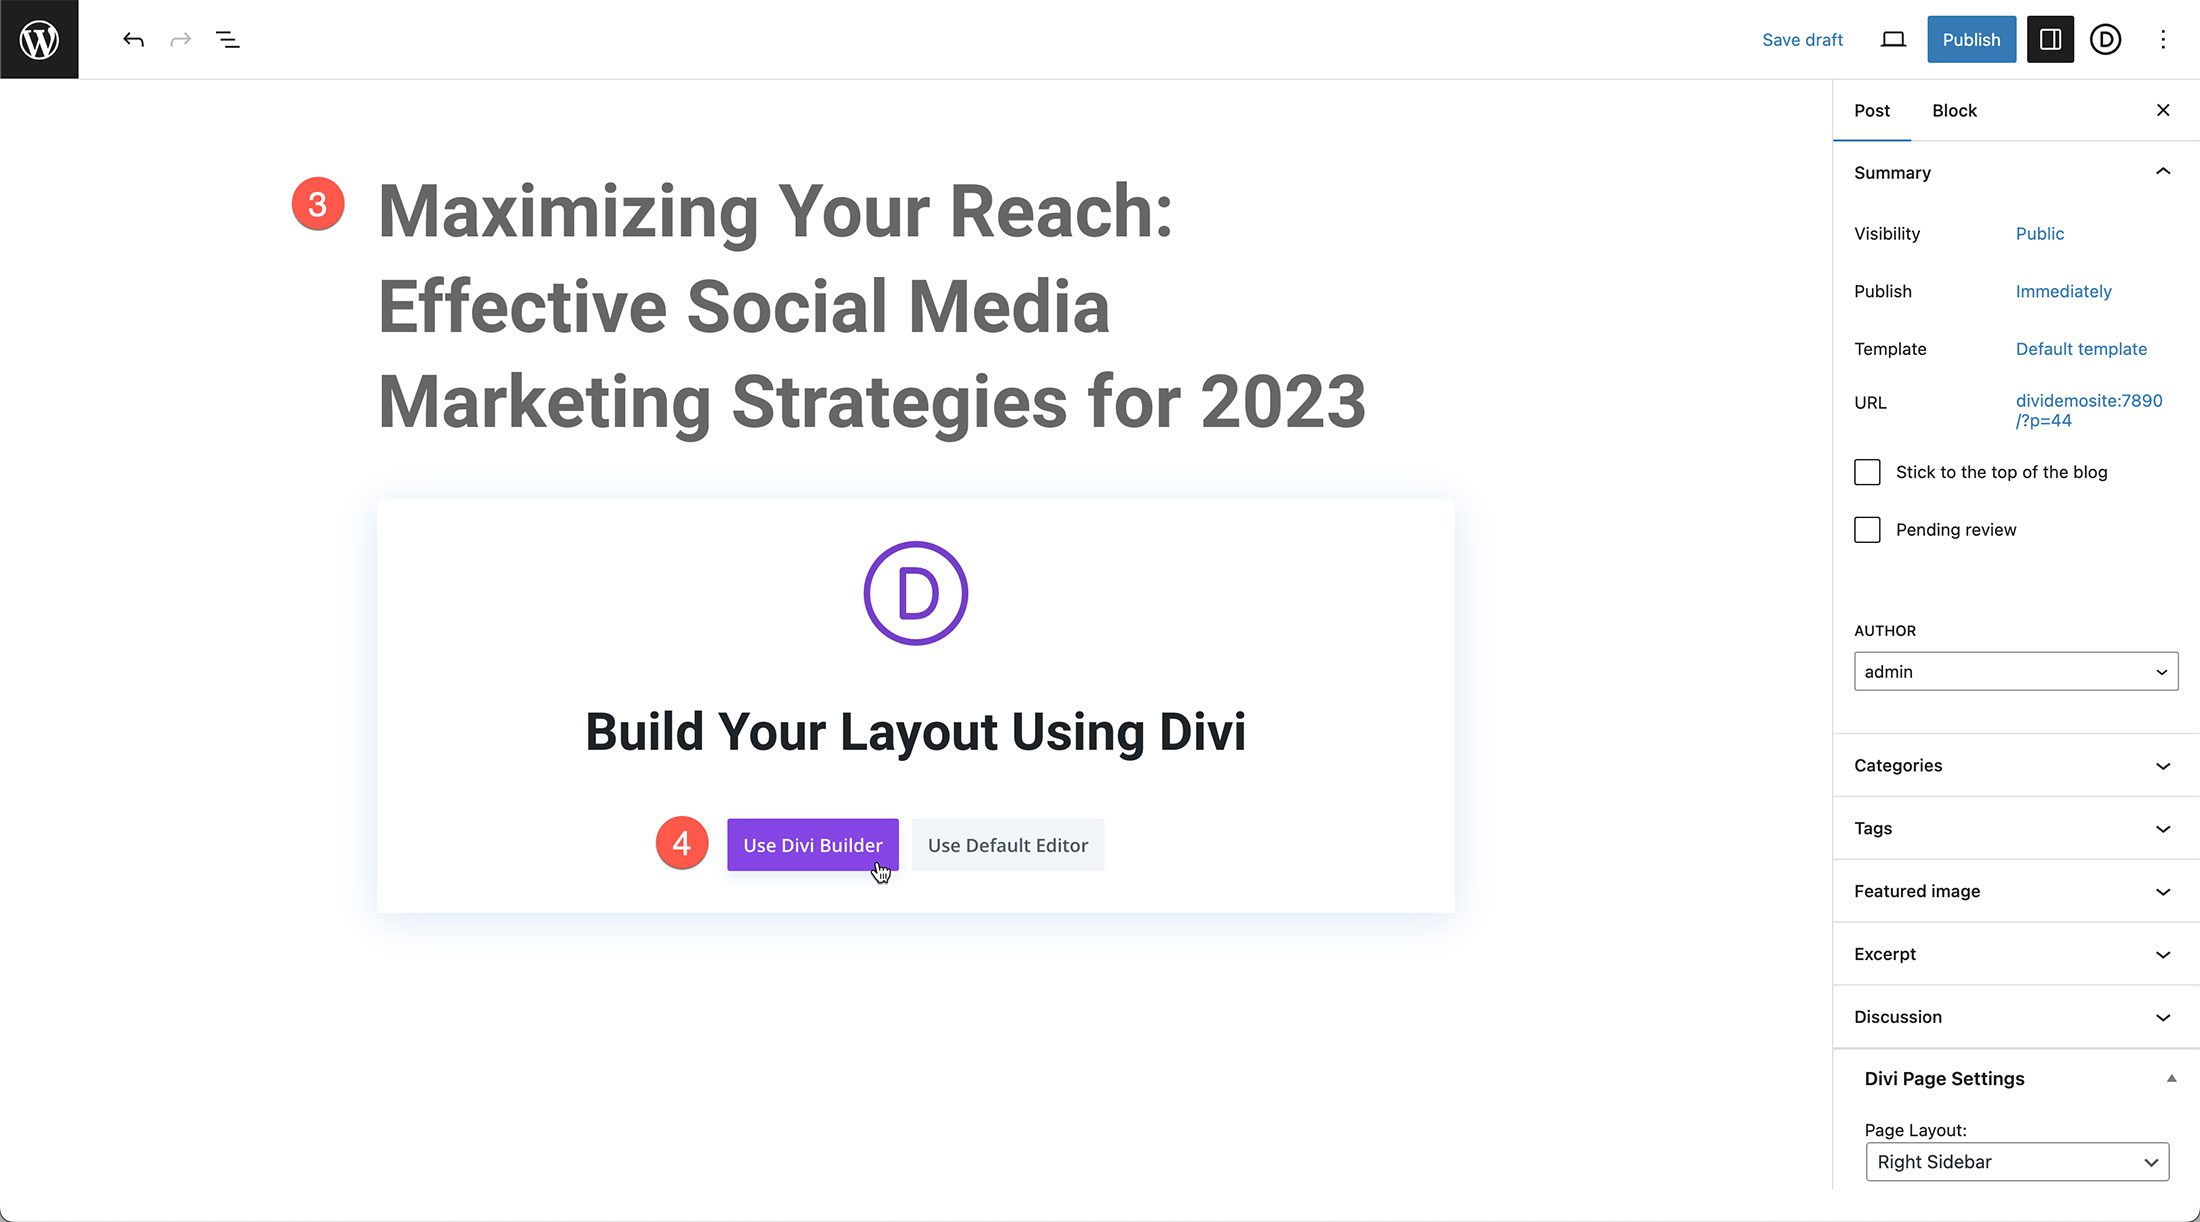
Task: Enable Pending review checkbox
Action: click(1866, 528)
